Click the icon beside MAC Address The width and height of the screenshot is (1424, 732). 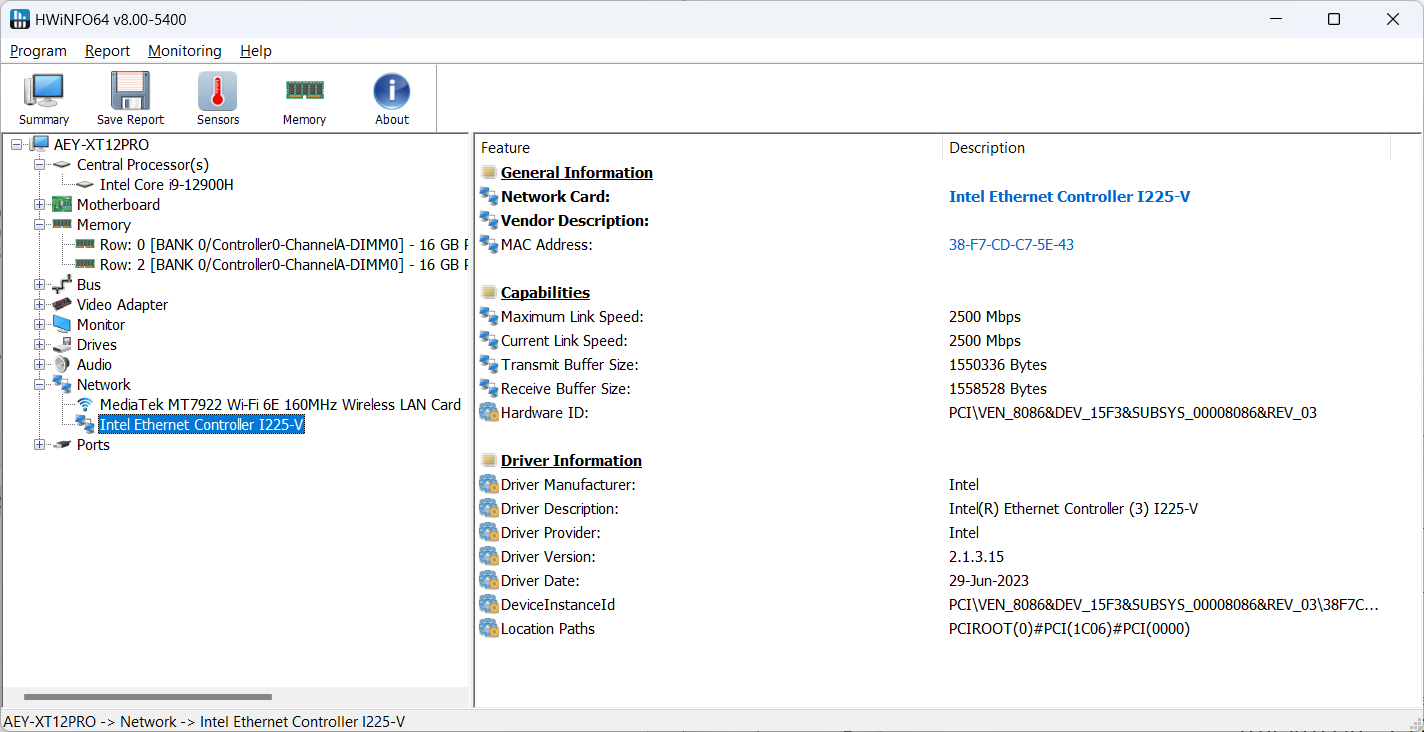(488, 244)
